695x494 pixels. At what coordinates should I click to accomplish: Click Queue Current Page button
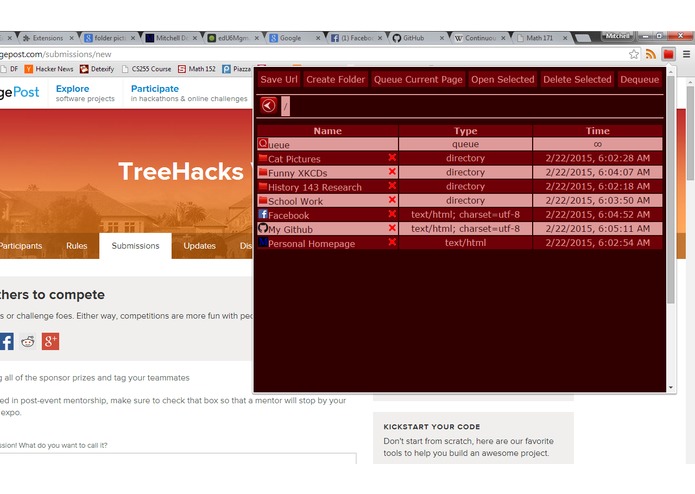pos(418,80)
